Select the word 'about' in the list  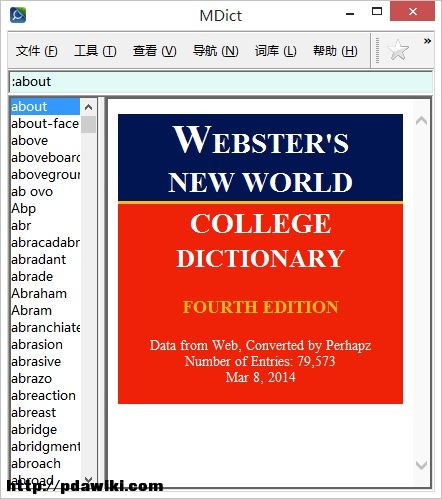point(45,107)
